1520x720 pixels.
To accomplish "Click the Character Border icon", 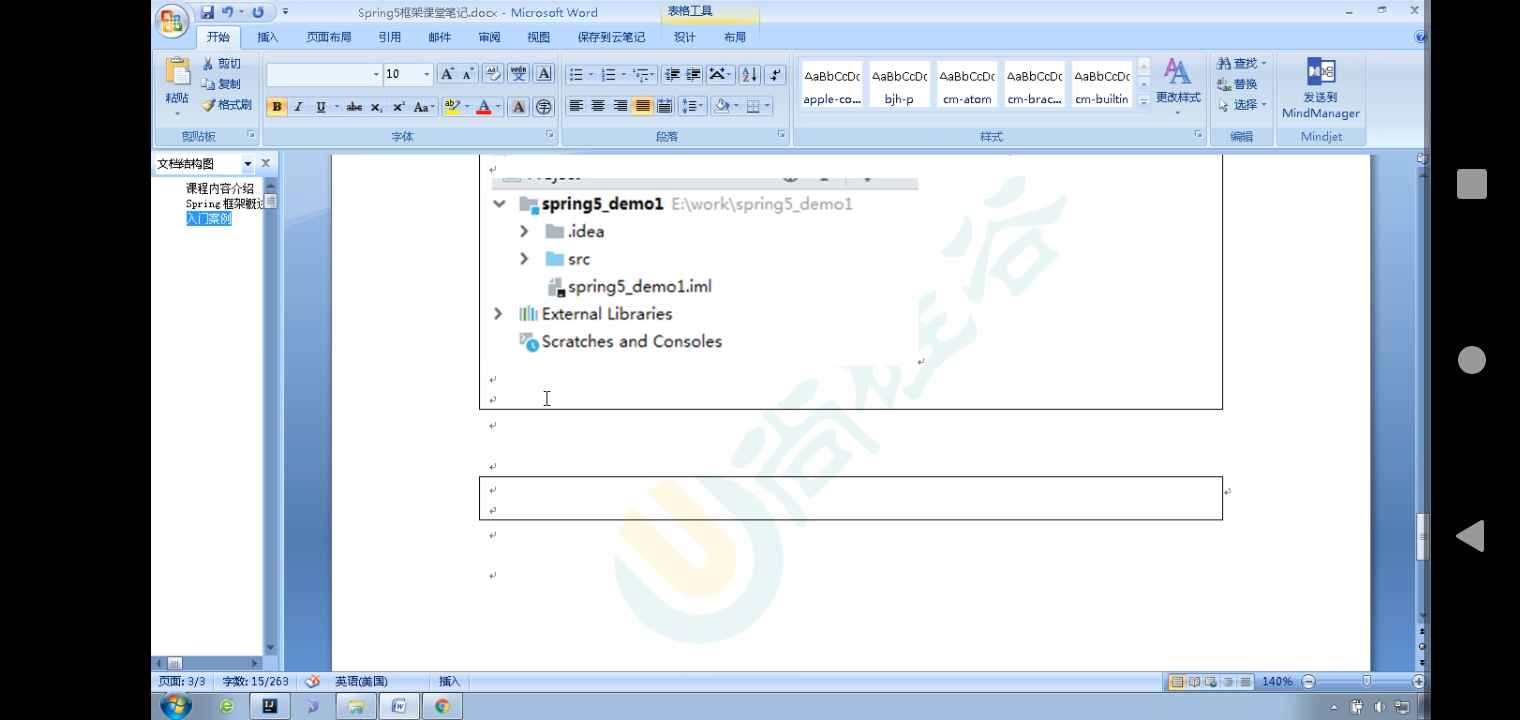I will [544, 74].
